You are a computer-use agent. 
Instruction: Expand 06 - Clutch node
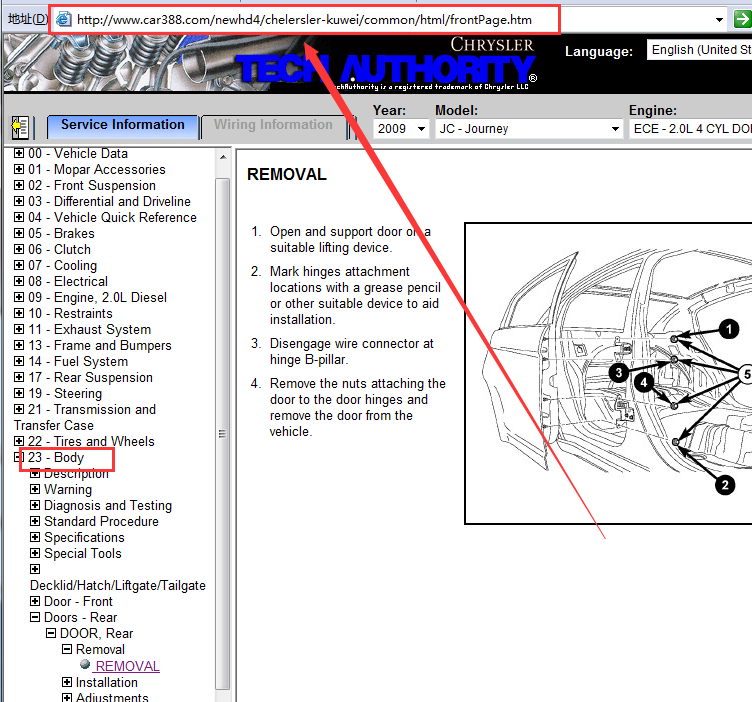[19, 249]
